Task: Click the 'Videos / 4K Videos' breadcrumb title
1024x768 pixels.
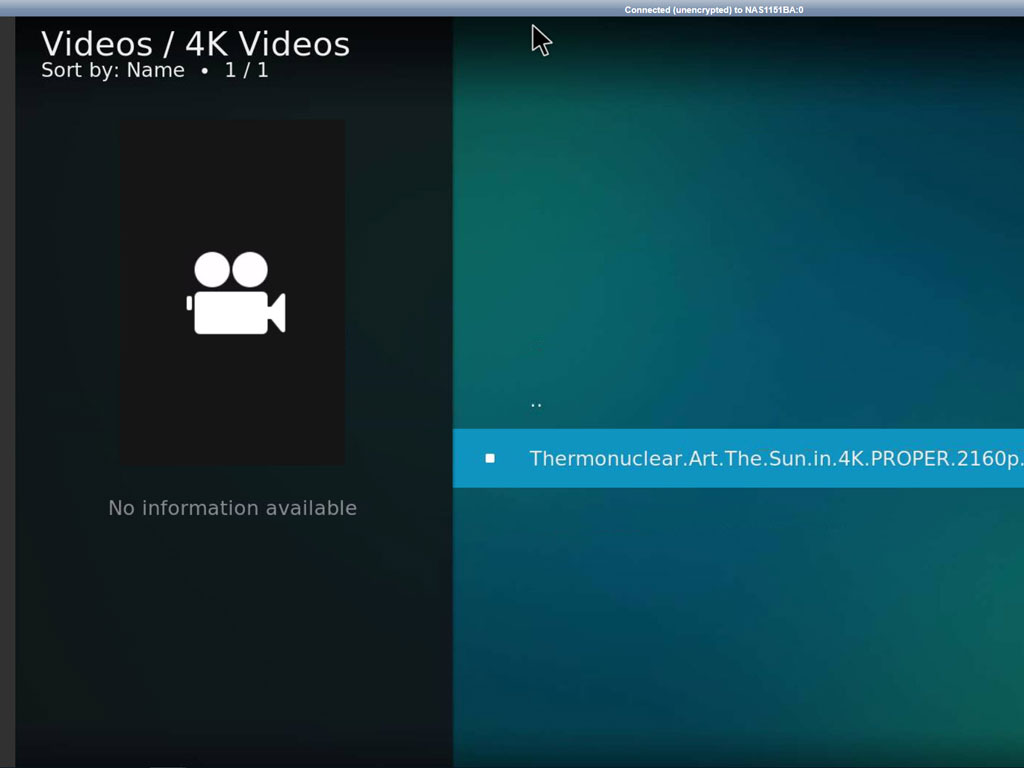Action: pyautogui.click(x=195, y=44)
